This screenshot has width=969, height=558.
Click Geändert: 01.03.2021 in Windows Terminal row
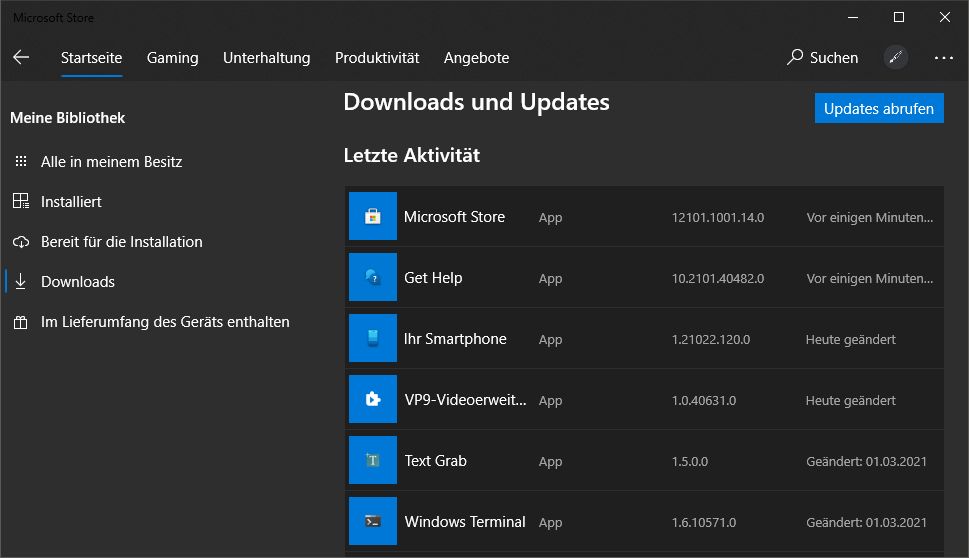tap(866, 522)
